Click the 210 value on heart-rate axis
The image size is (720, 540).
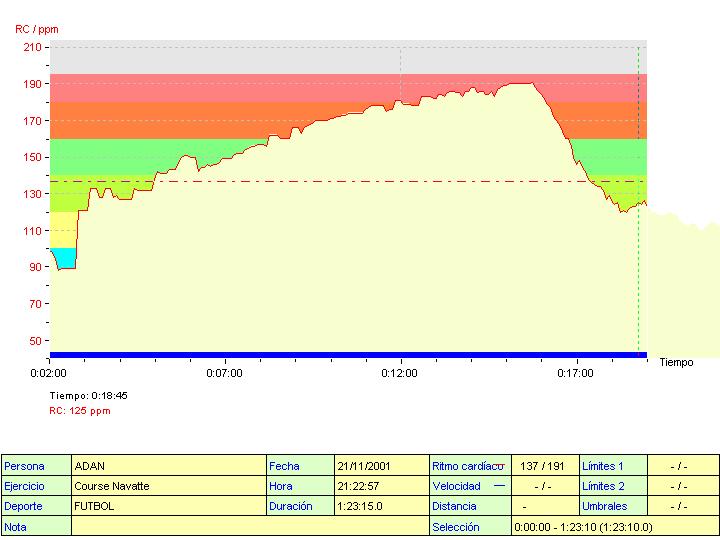point(33,47)
